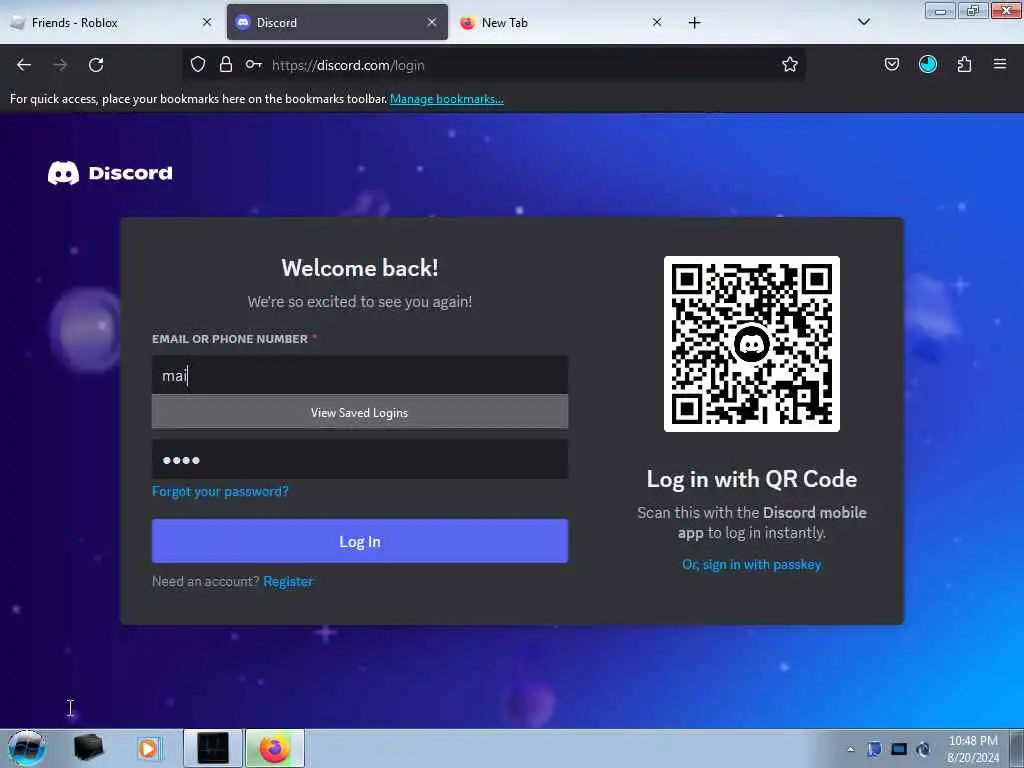
Task: Open the Firefox account avatar icon
Action: tap(928, 64)
